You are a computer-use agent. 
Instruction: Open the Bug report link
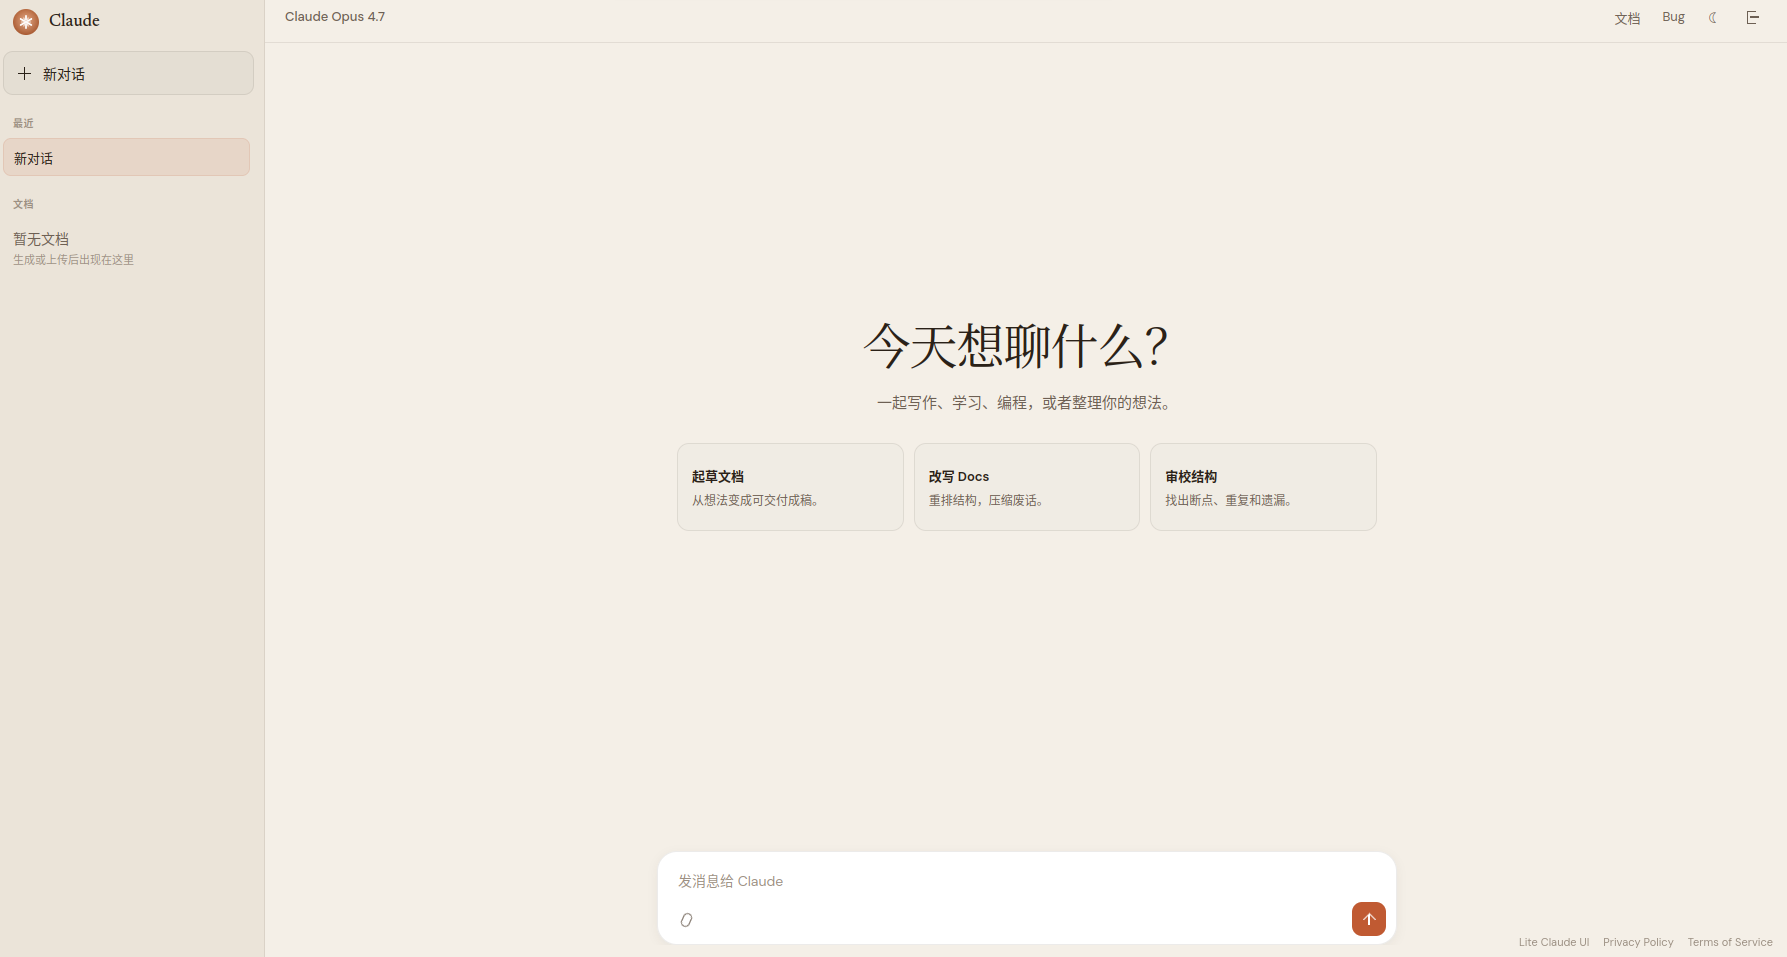[x=1673, y=17]
